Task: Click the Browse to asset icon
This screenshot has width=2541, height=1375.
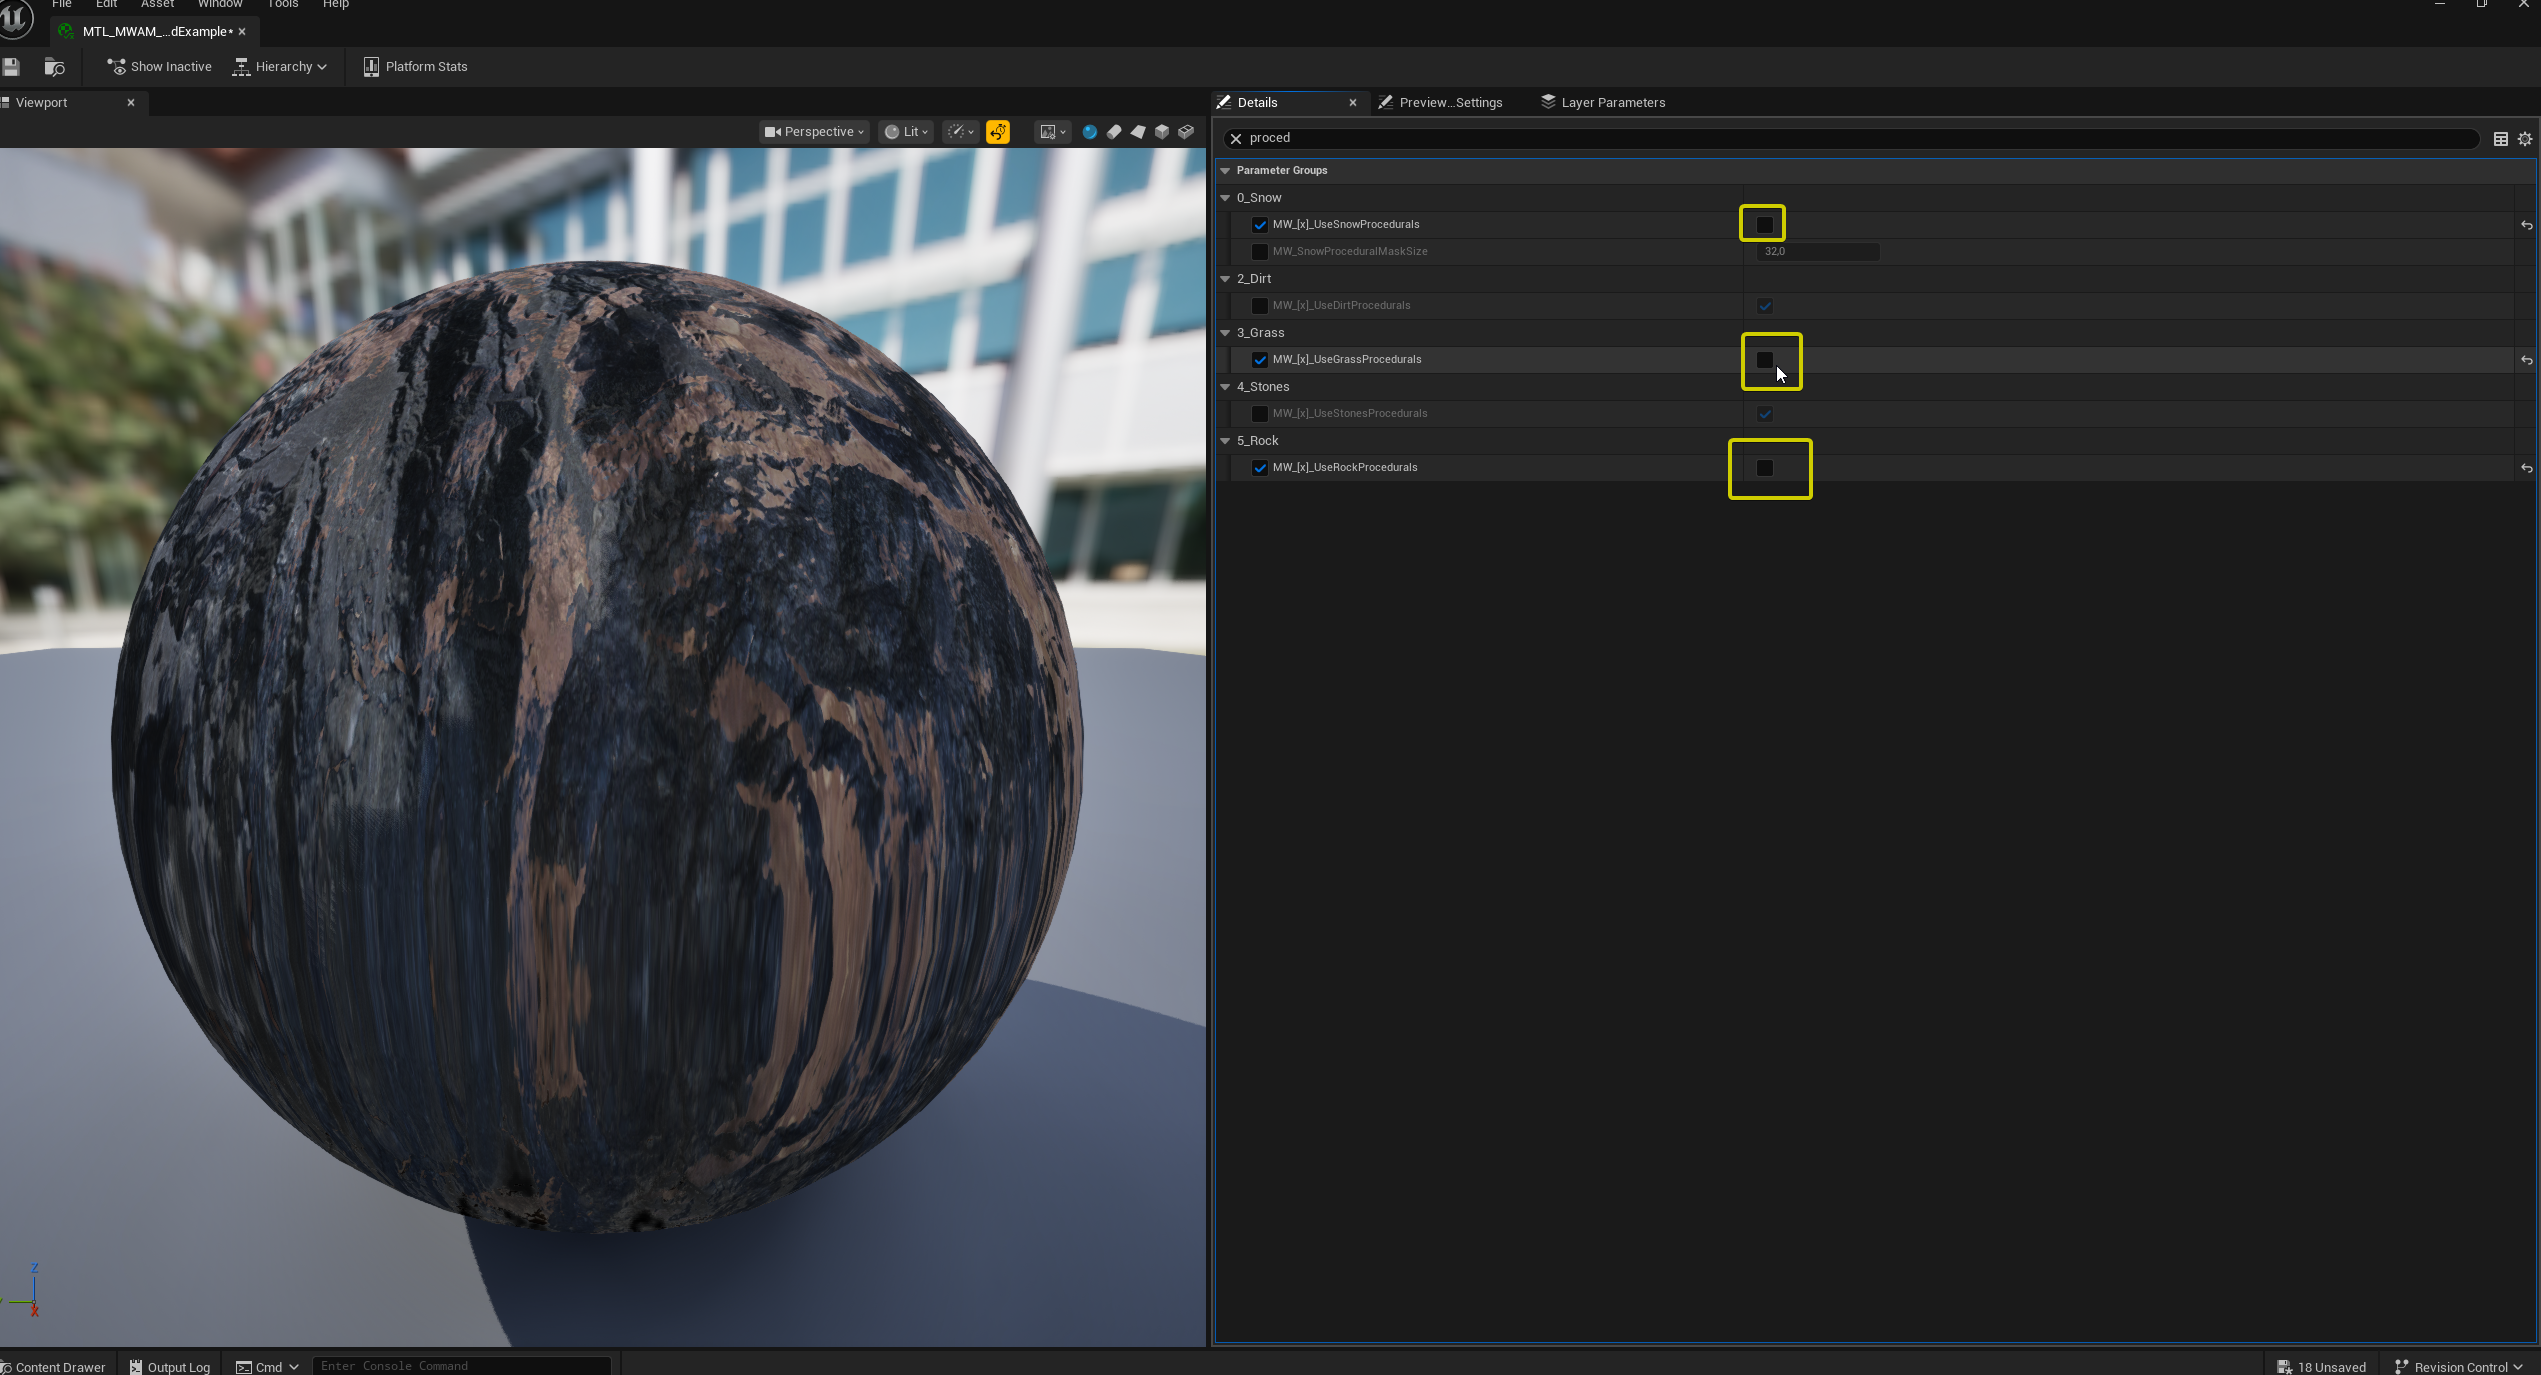Action: [55, 67]
